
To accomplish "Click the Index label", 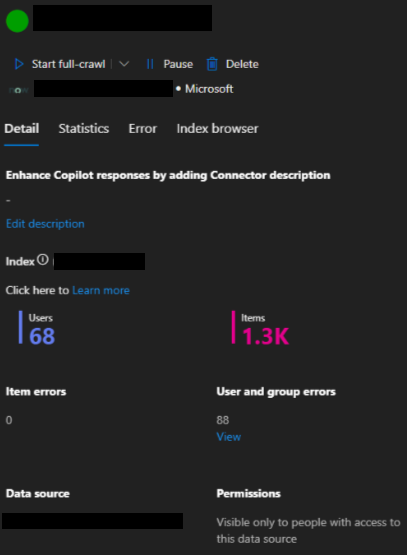I will pos(20,261).
